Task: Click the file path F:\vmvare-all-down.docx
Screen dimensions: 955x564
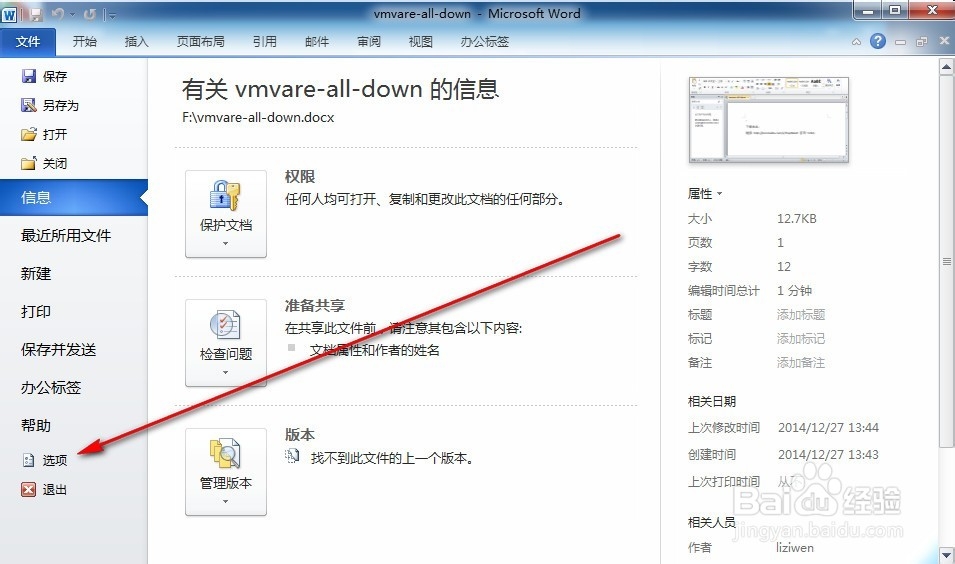Action: pyautogui.click(x=258, y=118)
